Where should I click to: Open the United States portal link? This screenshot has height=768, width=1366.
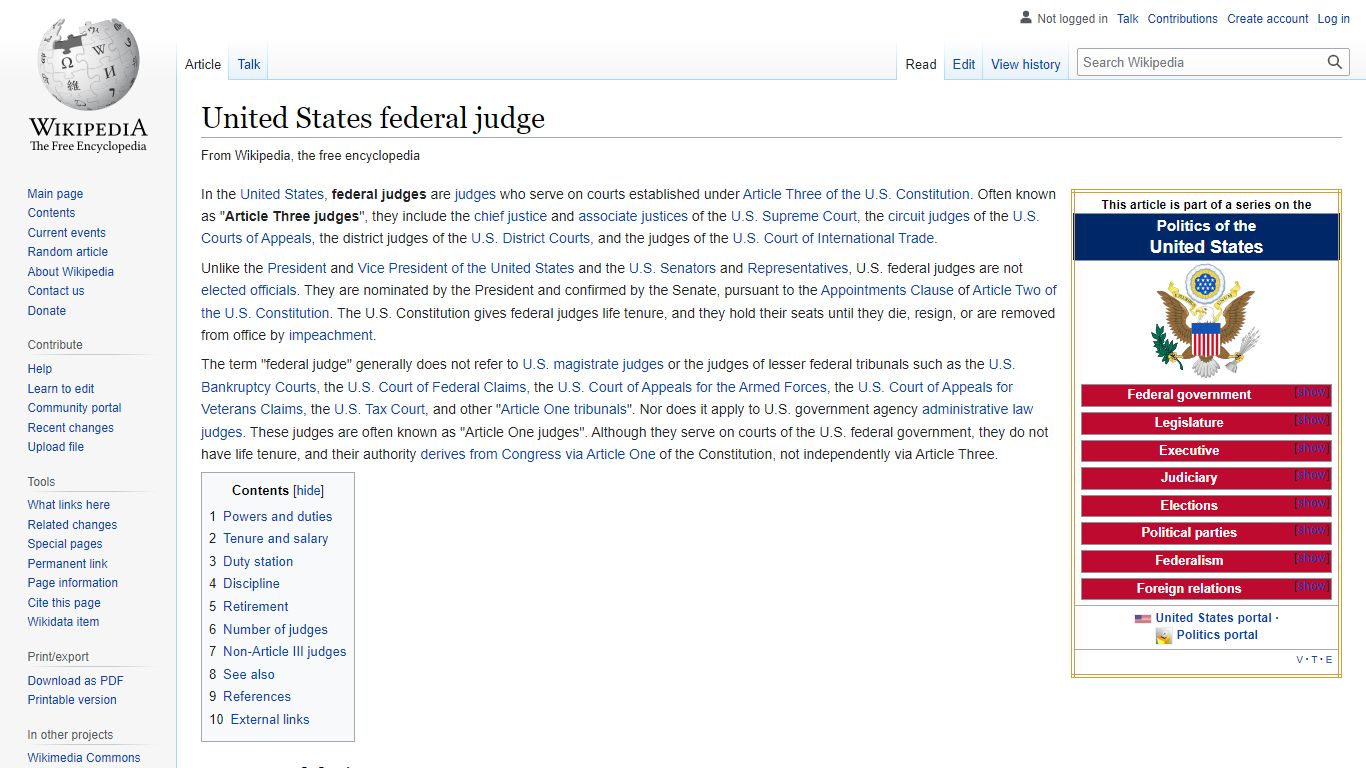pos(1213,618)
